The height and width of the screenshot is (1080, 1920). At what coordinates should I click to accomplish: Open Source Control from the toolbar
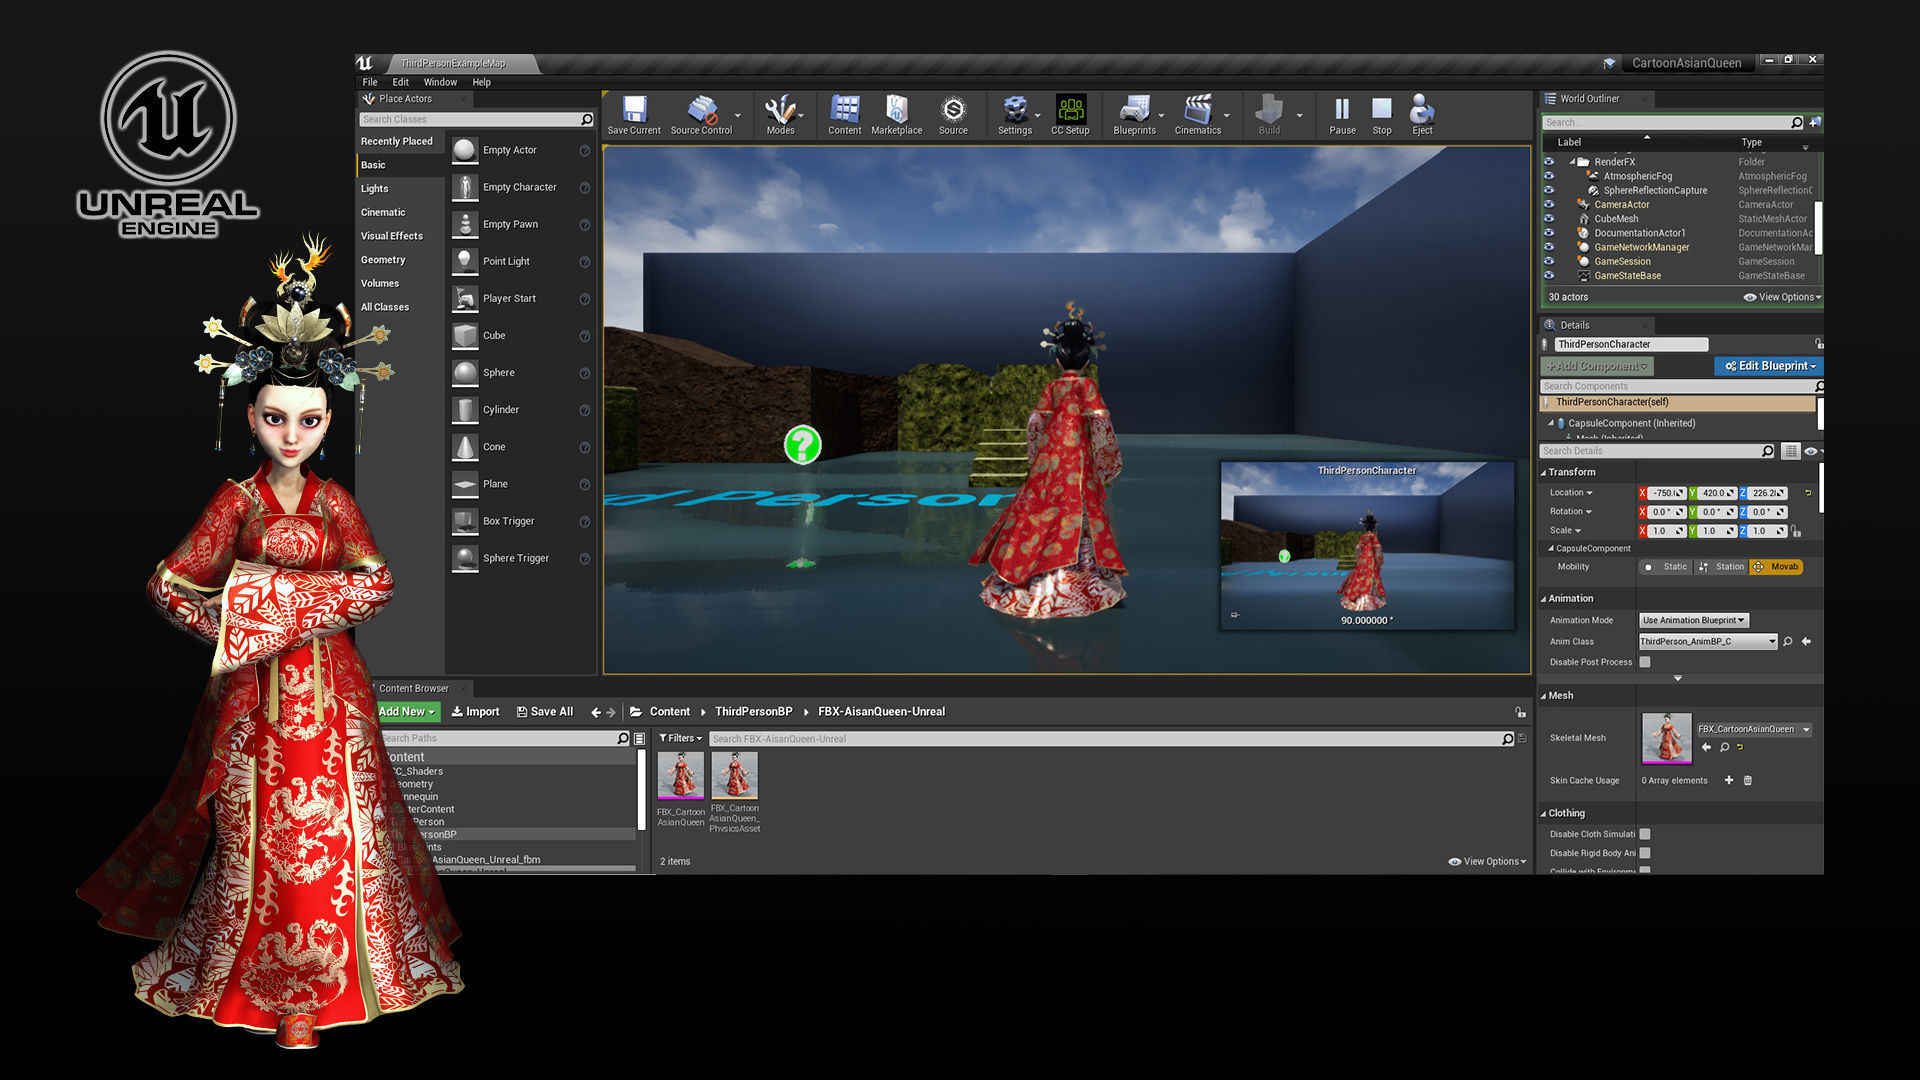[x=701, y=110]
